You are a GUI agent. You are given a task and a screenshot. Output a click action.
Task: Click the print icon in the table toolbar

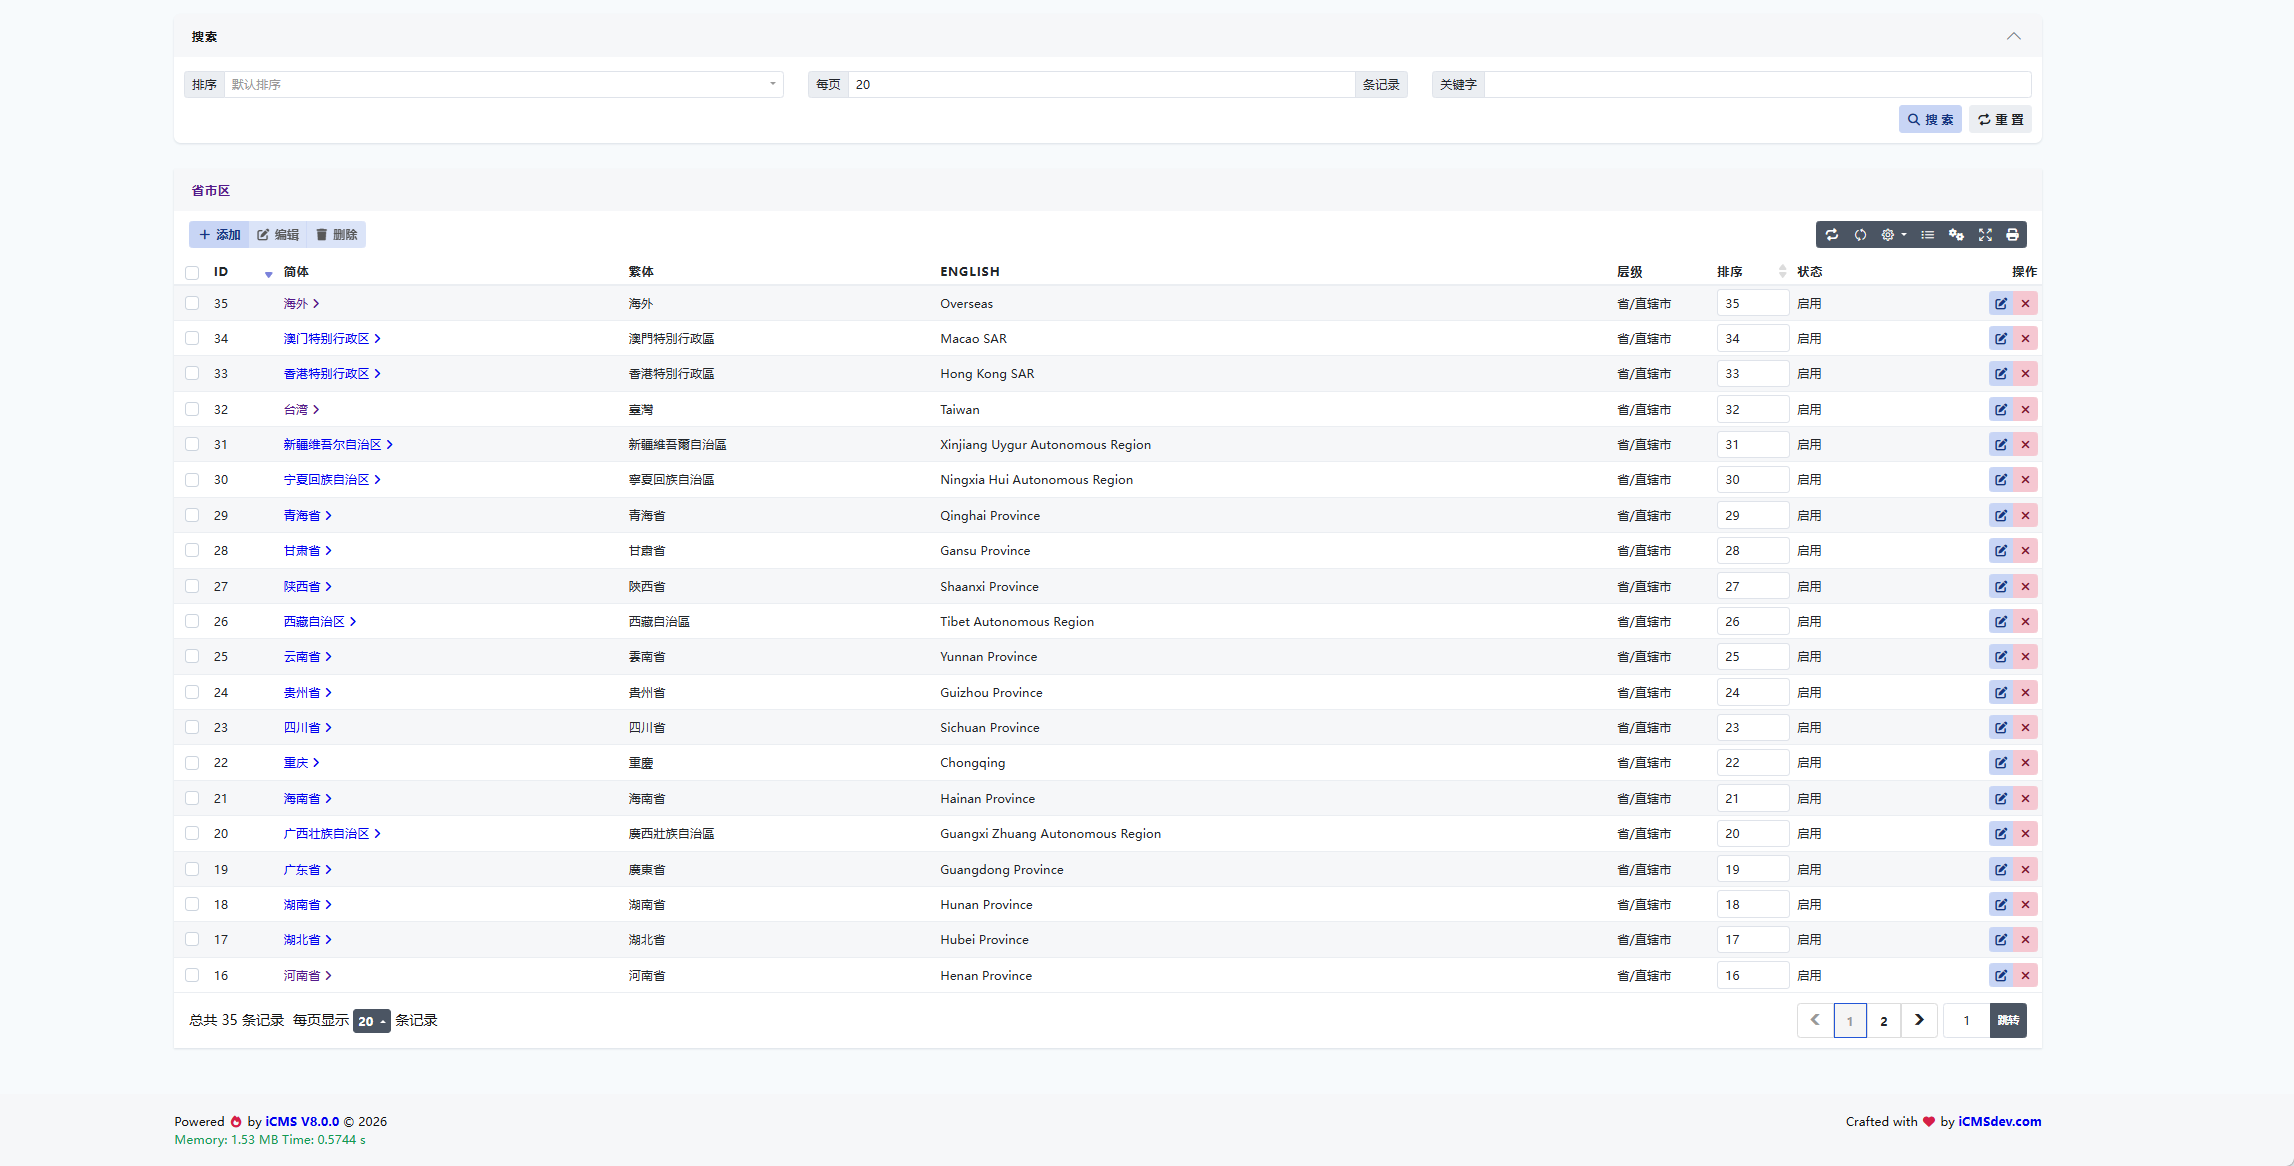2012,235
